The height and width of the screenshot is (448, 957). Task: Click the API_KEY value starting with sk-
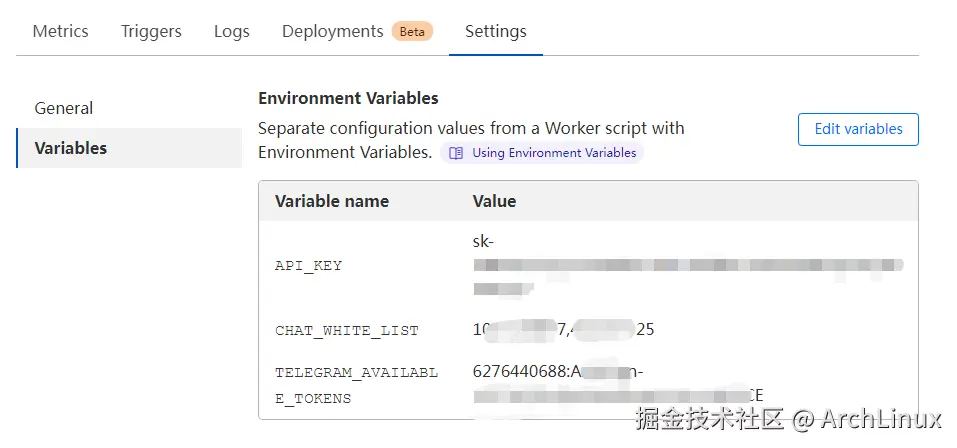tap(687, 266)
